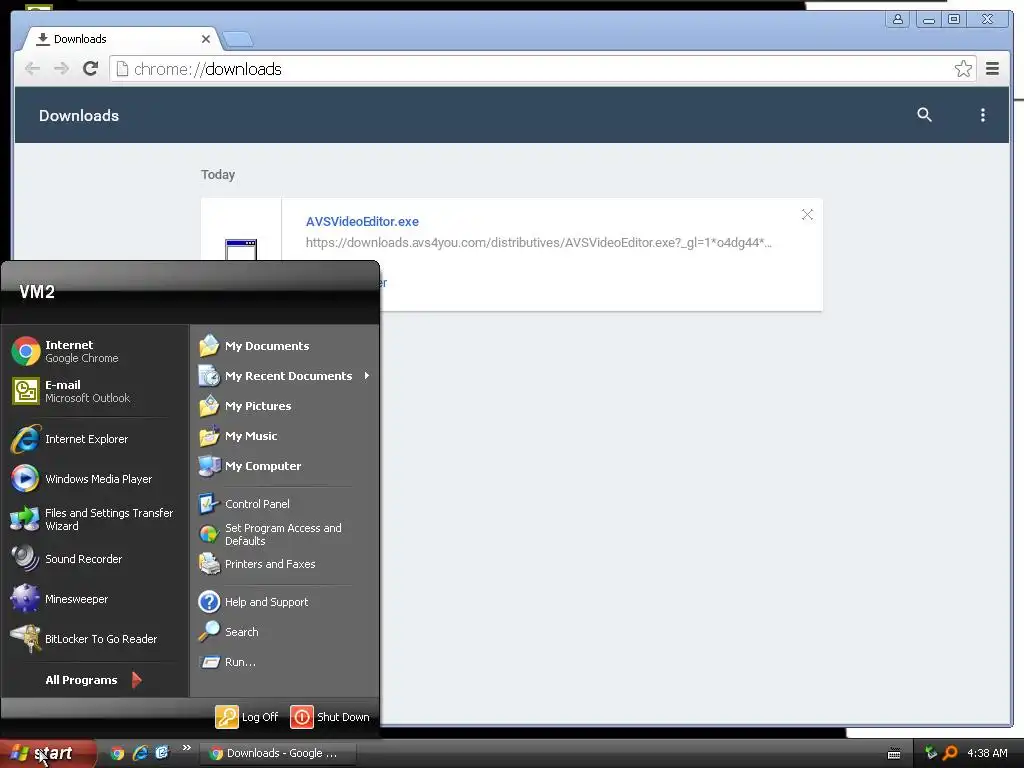Click the AVSVideoEditor download source URL
This screenshot has width=1024, height=768.
point(538,242)
